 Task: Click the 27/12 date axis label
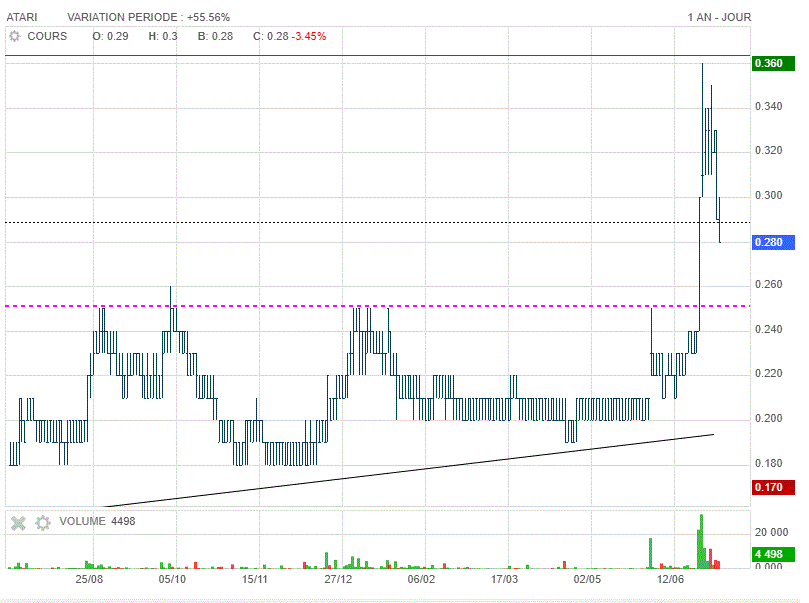338,579
